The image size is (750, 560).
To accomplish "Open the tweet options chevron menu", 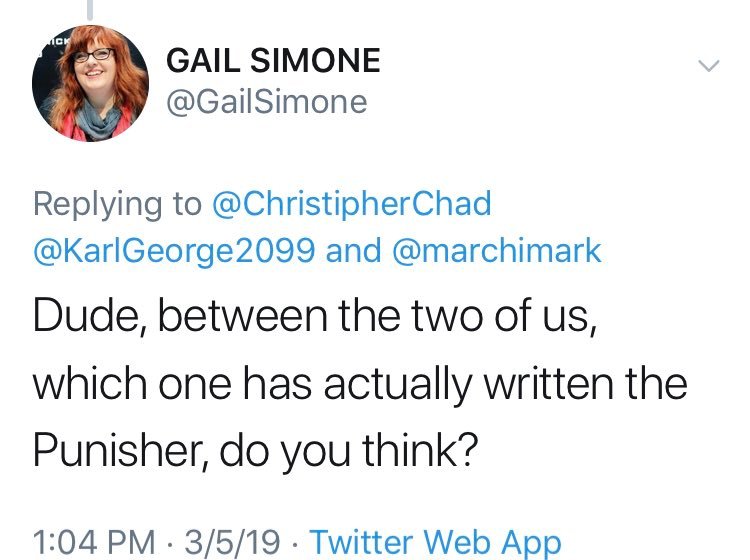I will pyautogui.click(x=707, y=67).
